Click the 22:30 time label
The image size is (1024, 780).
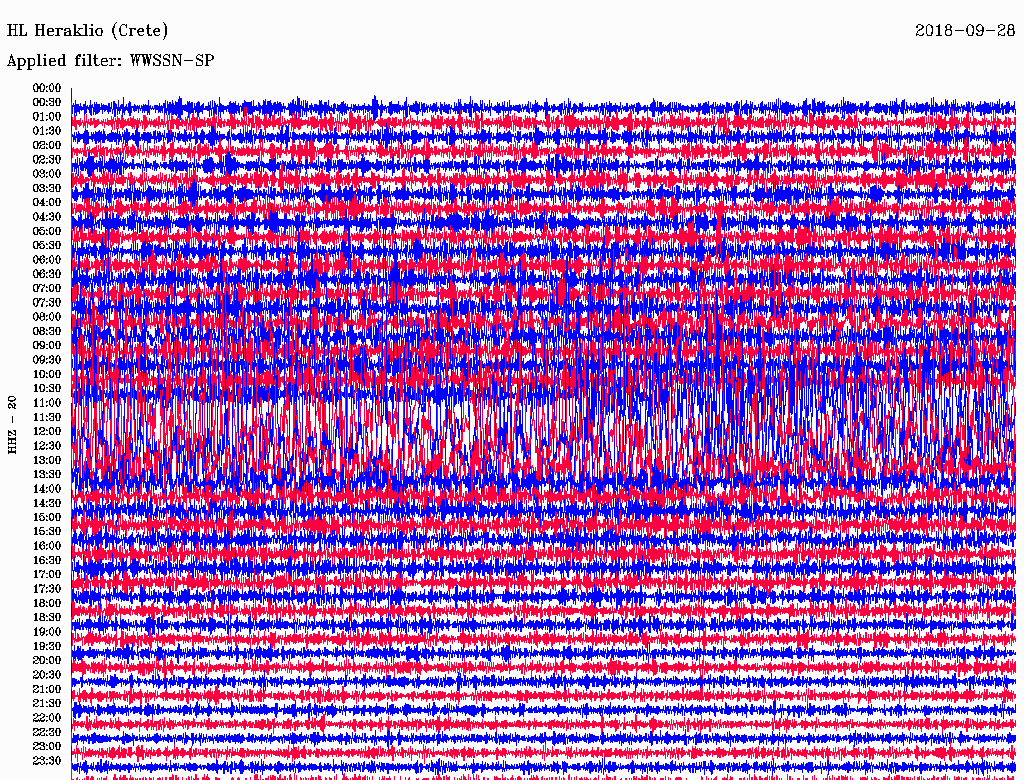pos(47,732)
